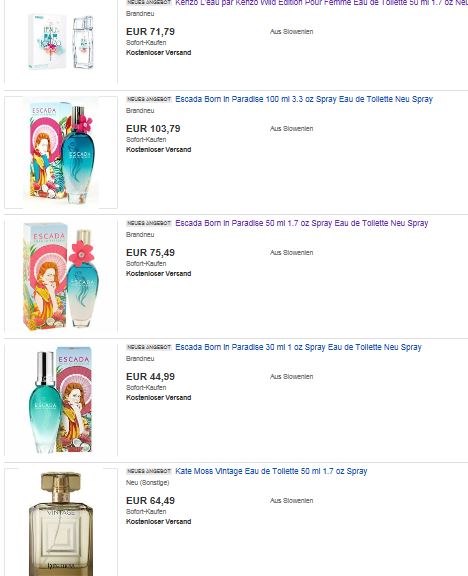Click Kostenloser Versand under EUR 103,79
Image resolution: width=468 pixels, height=576 pixels.
159,150
